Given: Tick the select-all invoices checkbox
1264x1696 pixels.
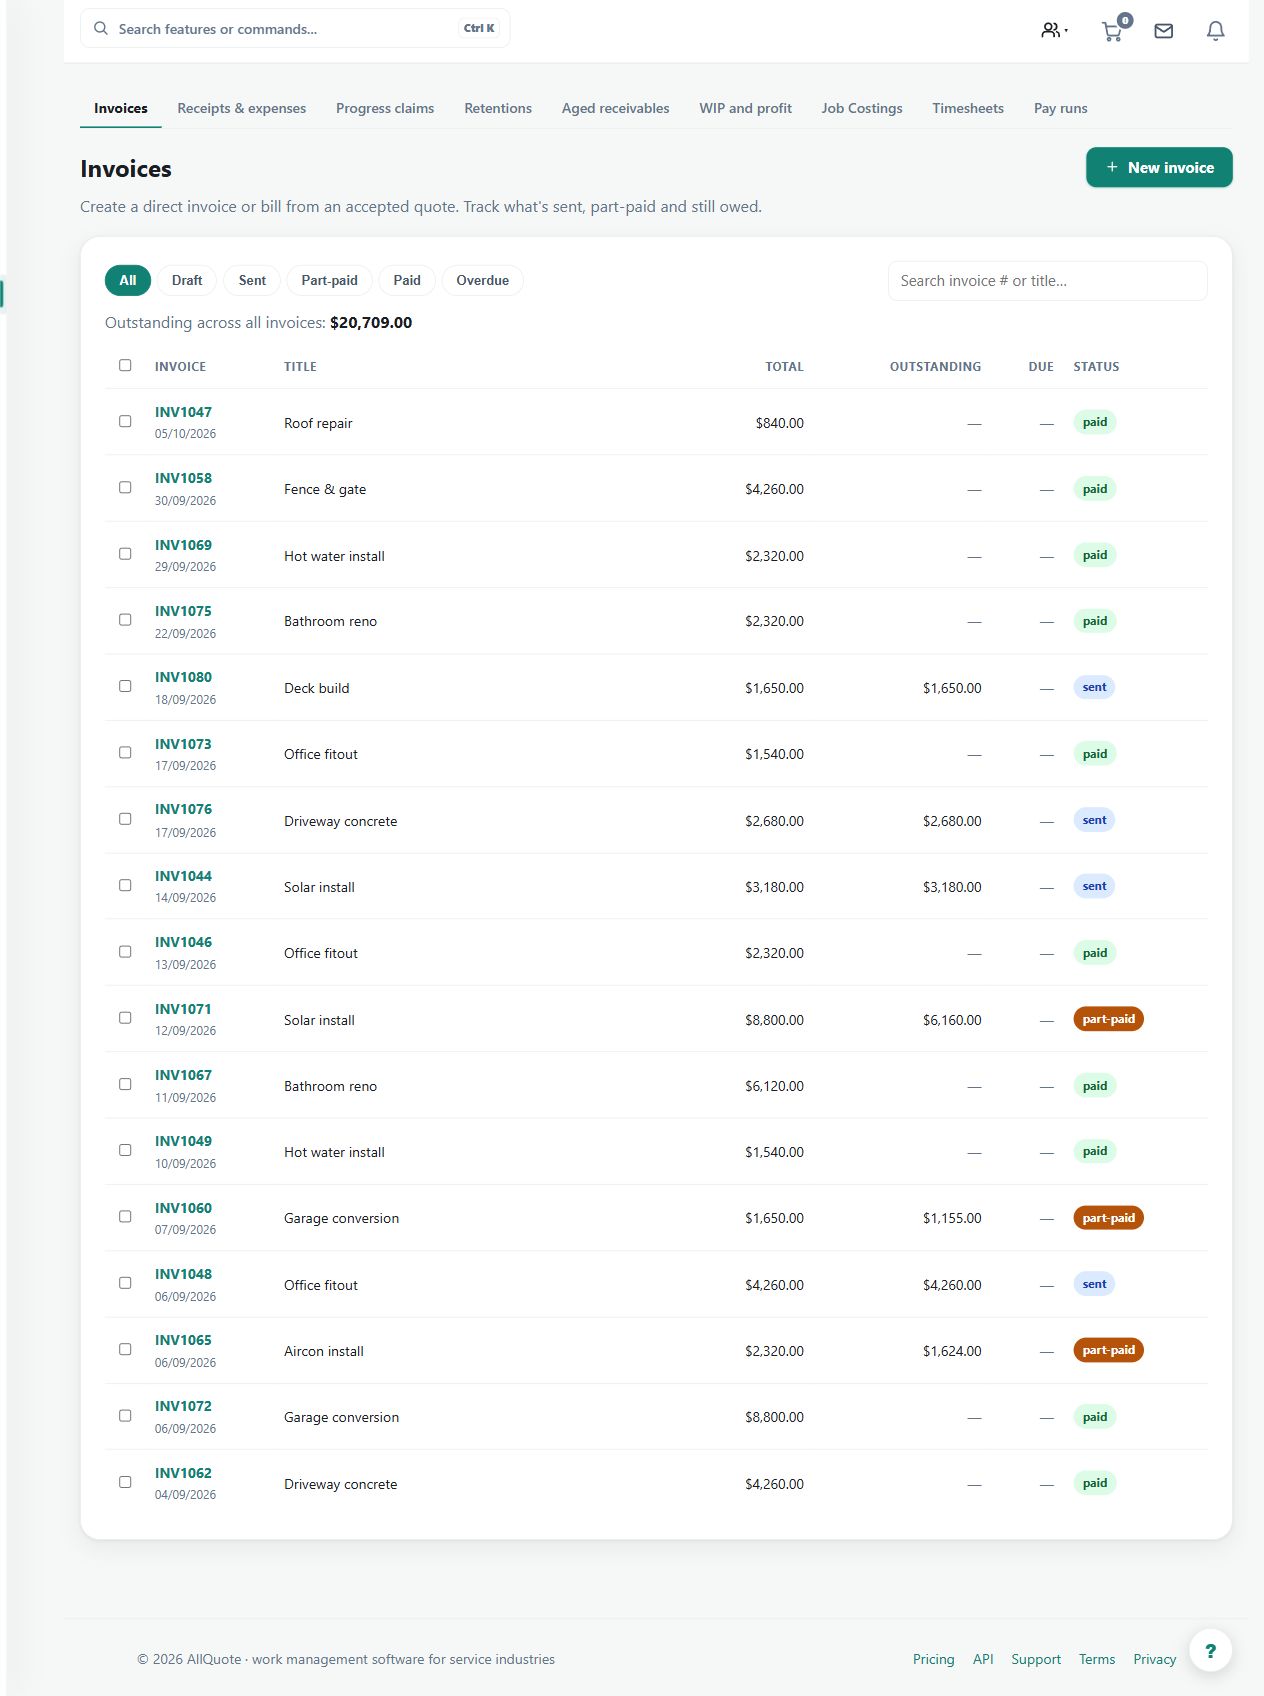Looking at the screenshot, I should (x=125, y=365).
